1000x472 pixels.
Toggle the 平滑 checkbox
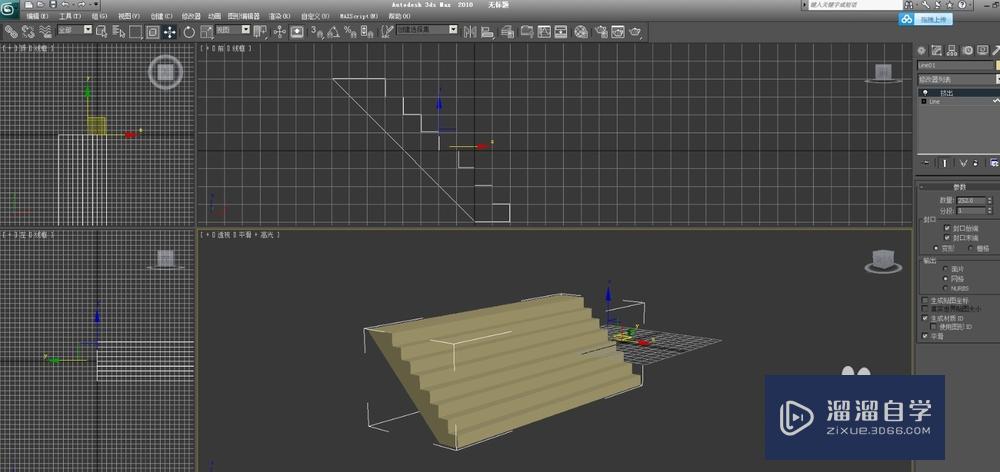click(925, 336)
